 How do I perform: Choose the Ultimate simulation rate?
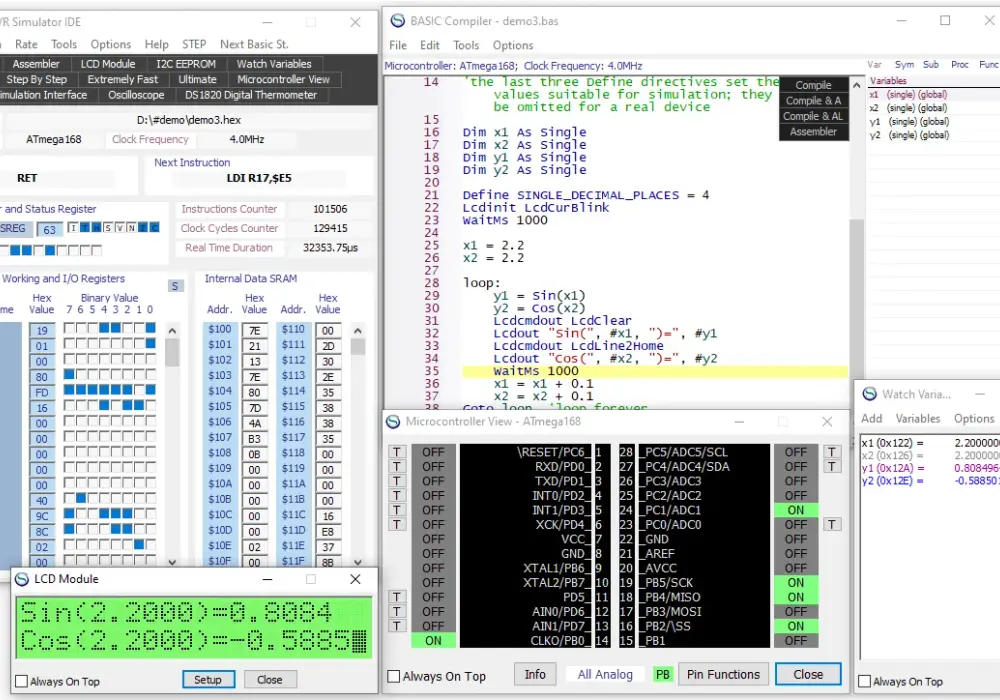(x=197, y=79)
